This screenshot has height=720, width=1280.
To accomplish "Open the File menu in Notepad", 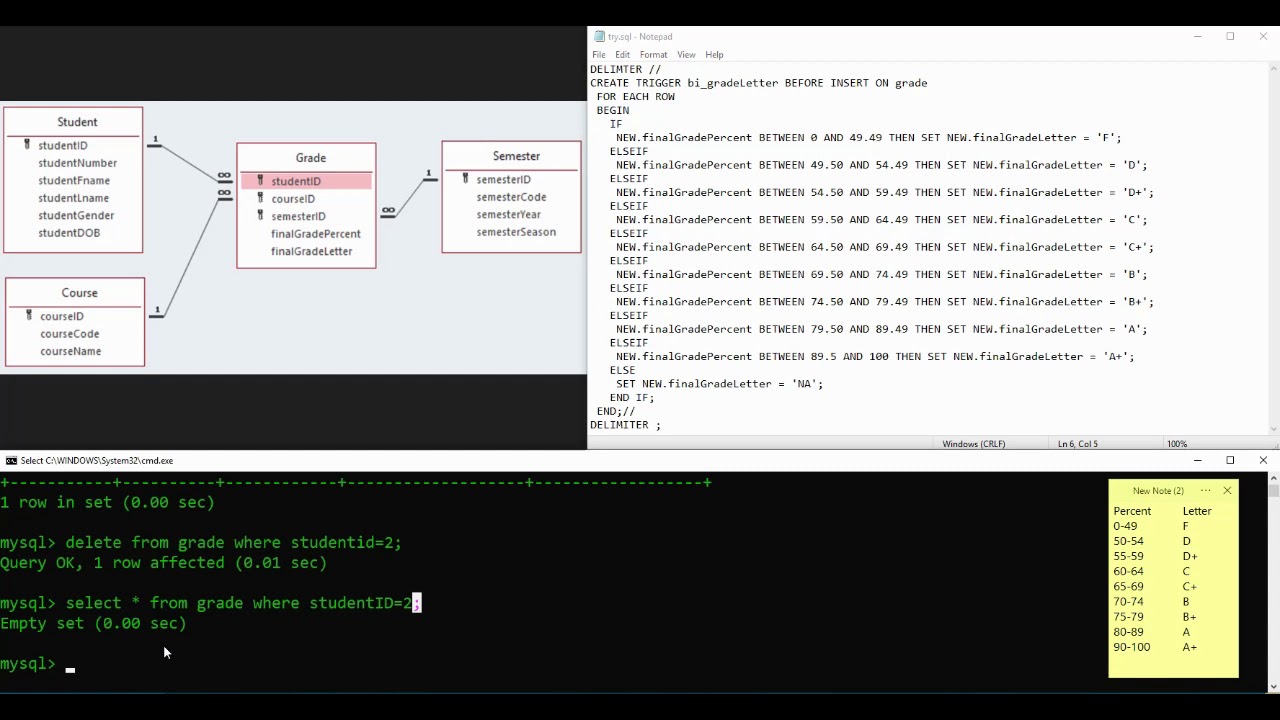I will coord(598,55).
